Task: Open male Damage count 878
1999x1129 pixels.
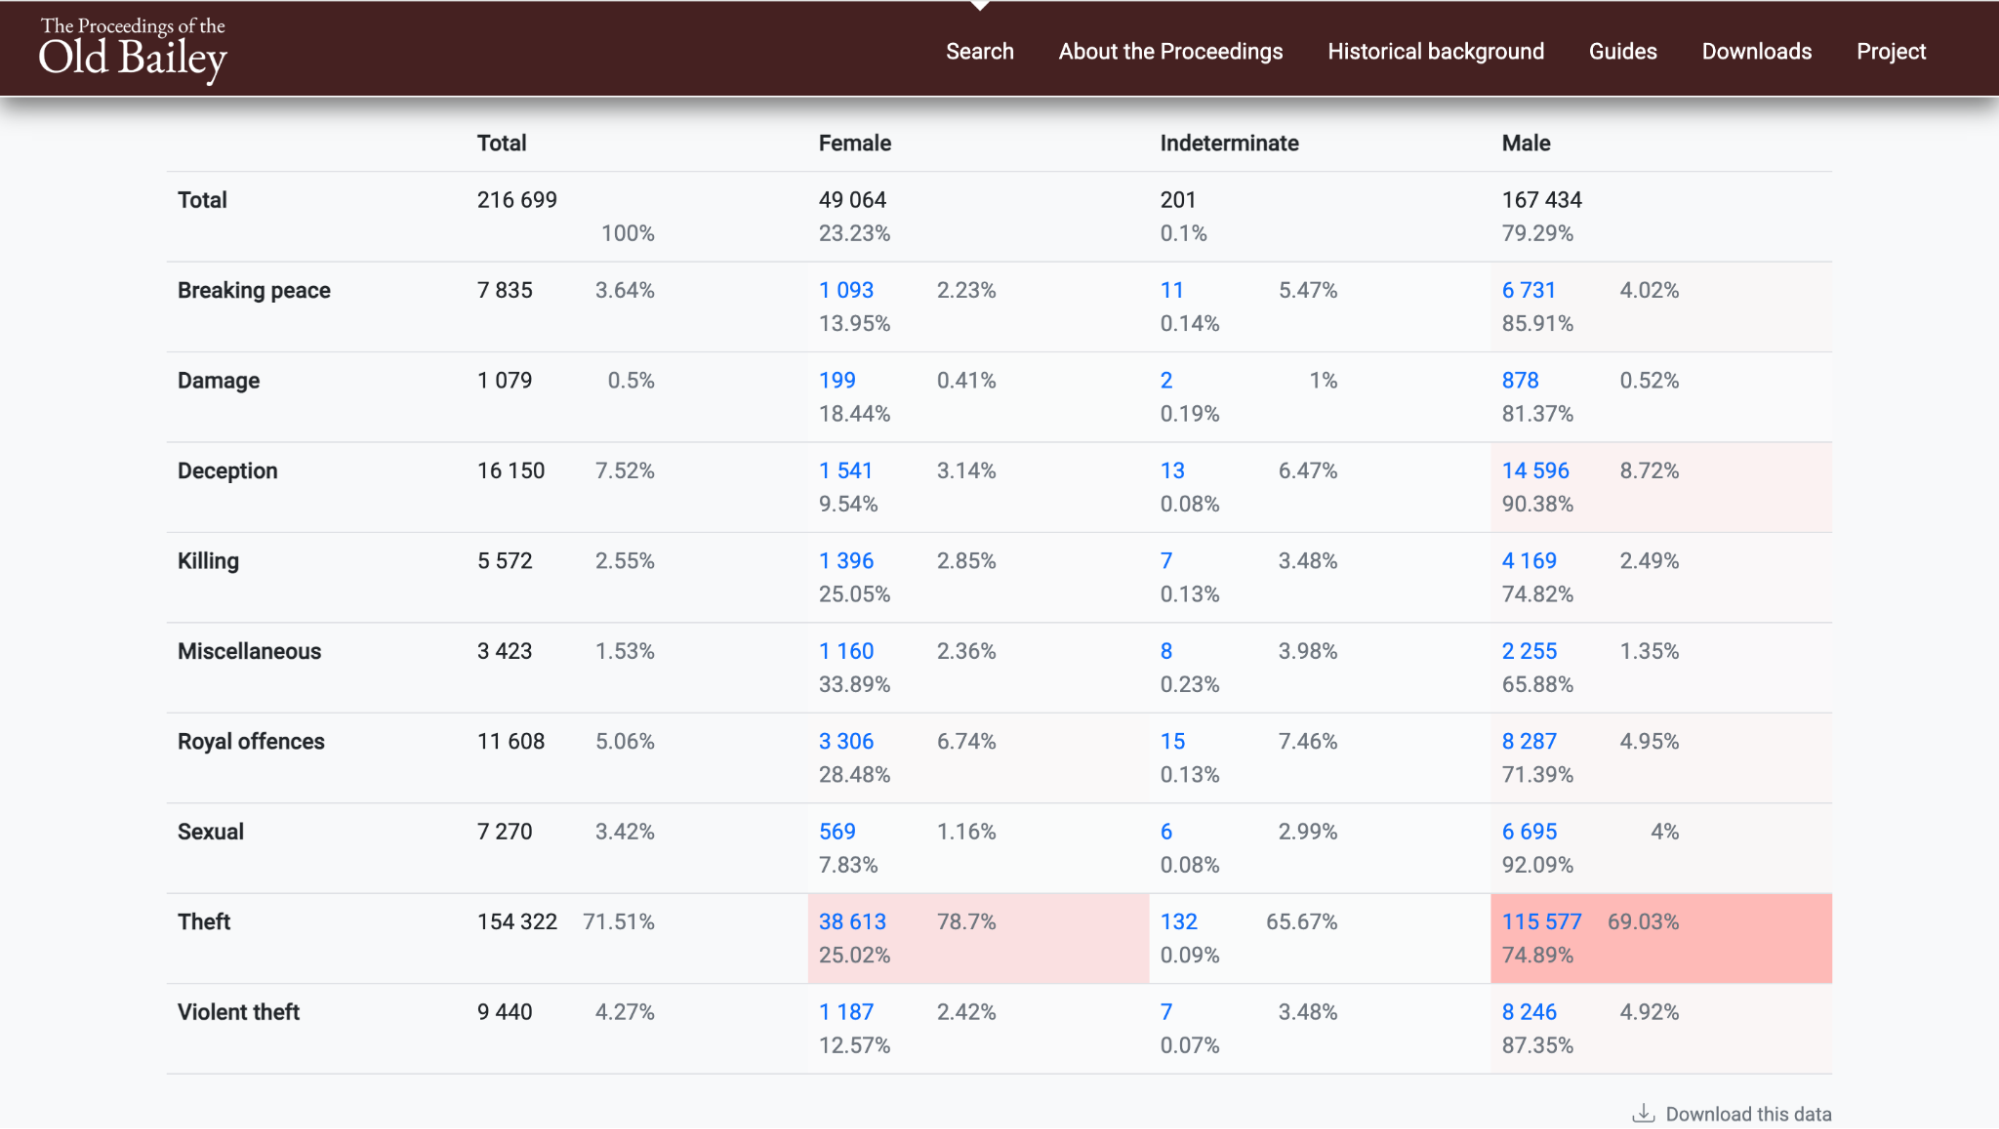Action: click(x=1520, y=381)
